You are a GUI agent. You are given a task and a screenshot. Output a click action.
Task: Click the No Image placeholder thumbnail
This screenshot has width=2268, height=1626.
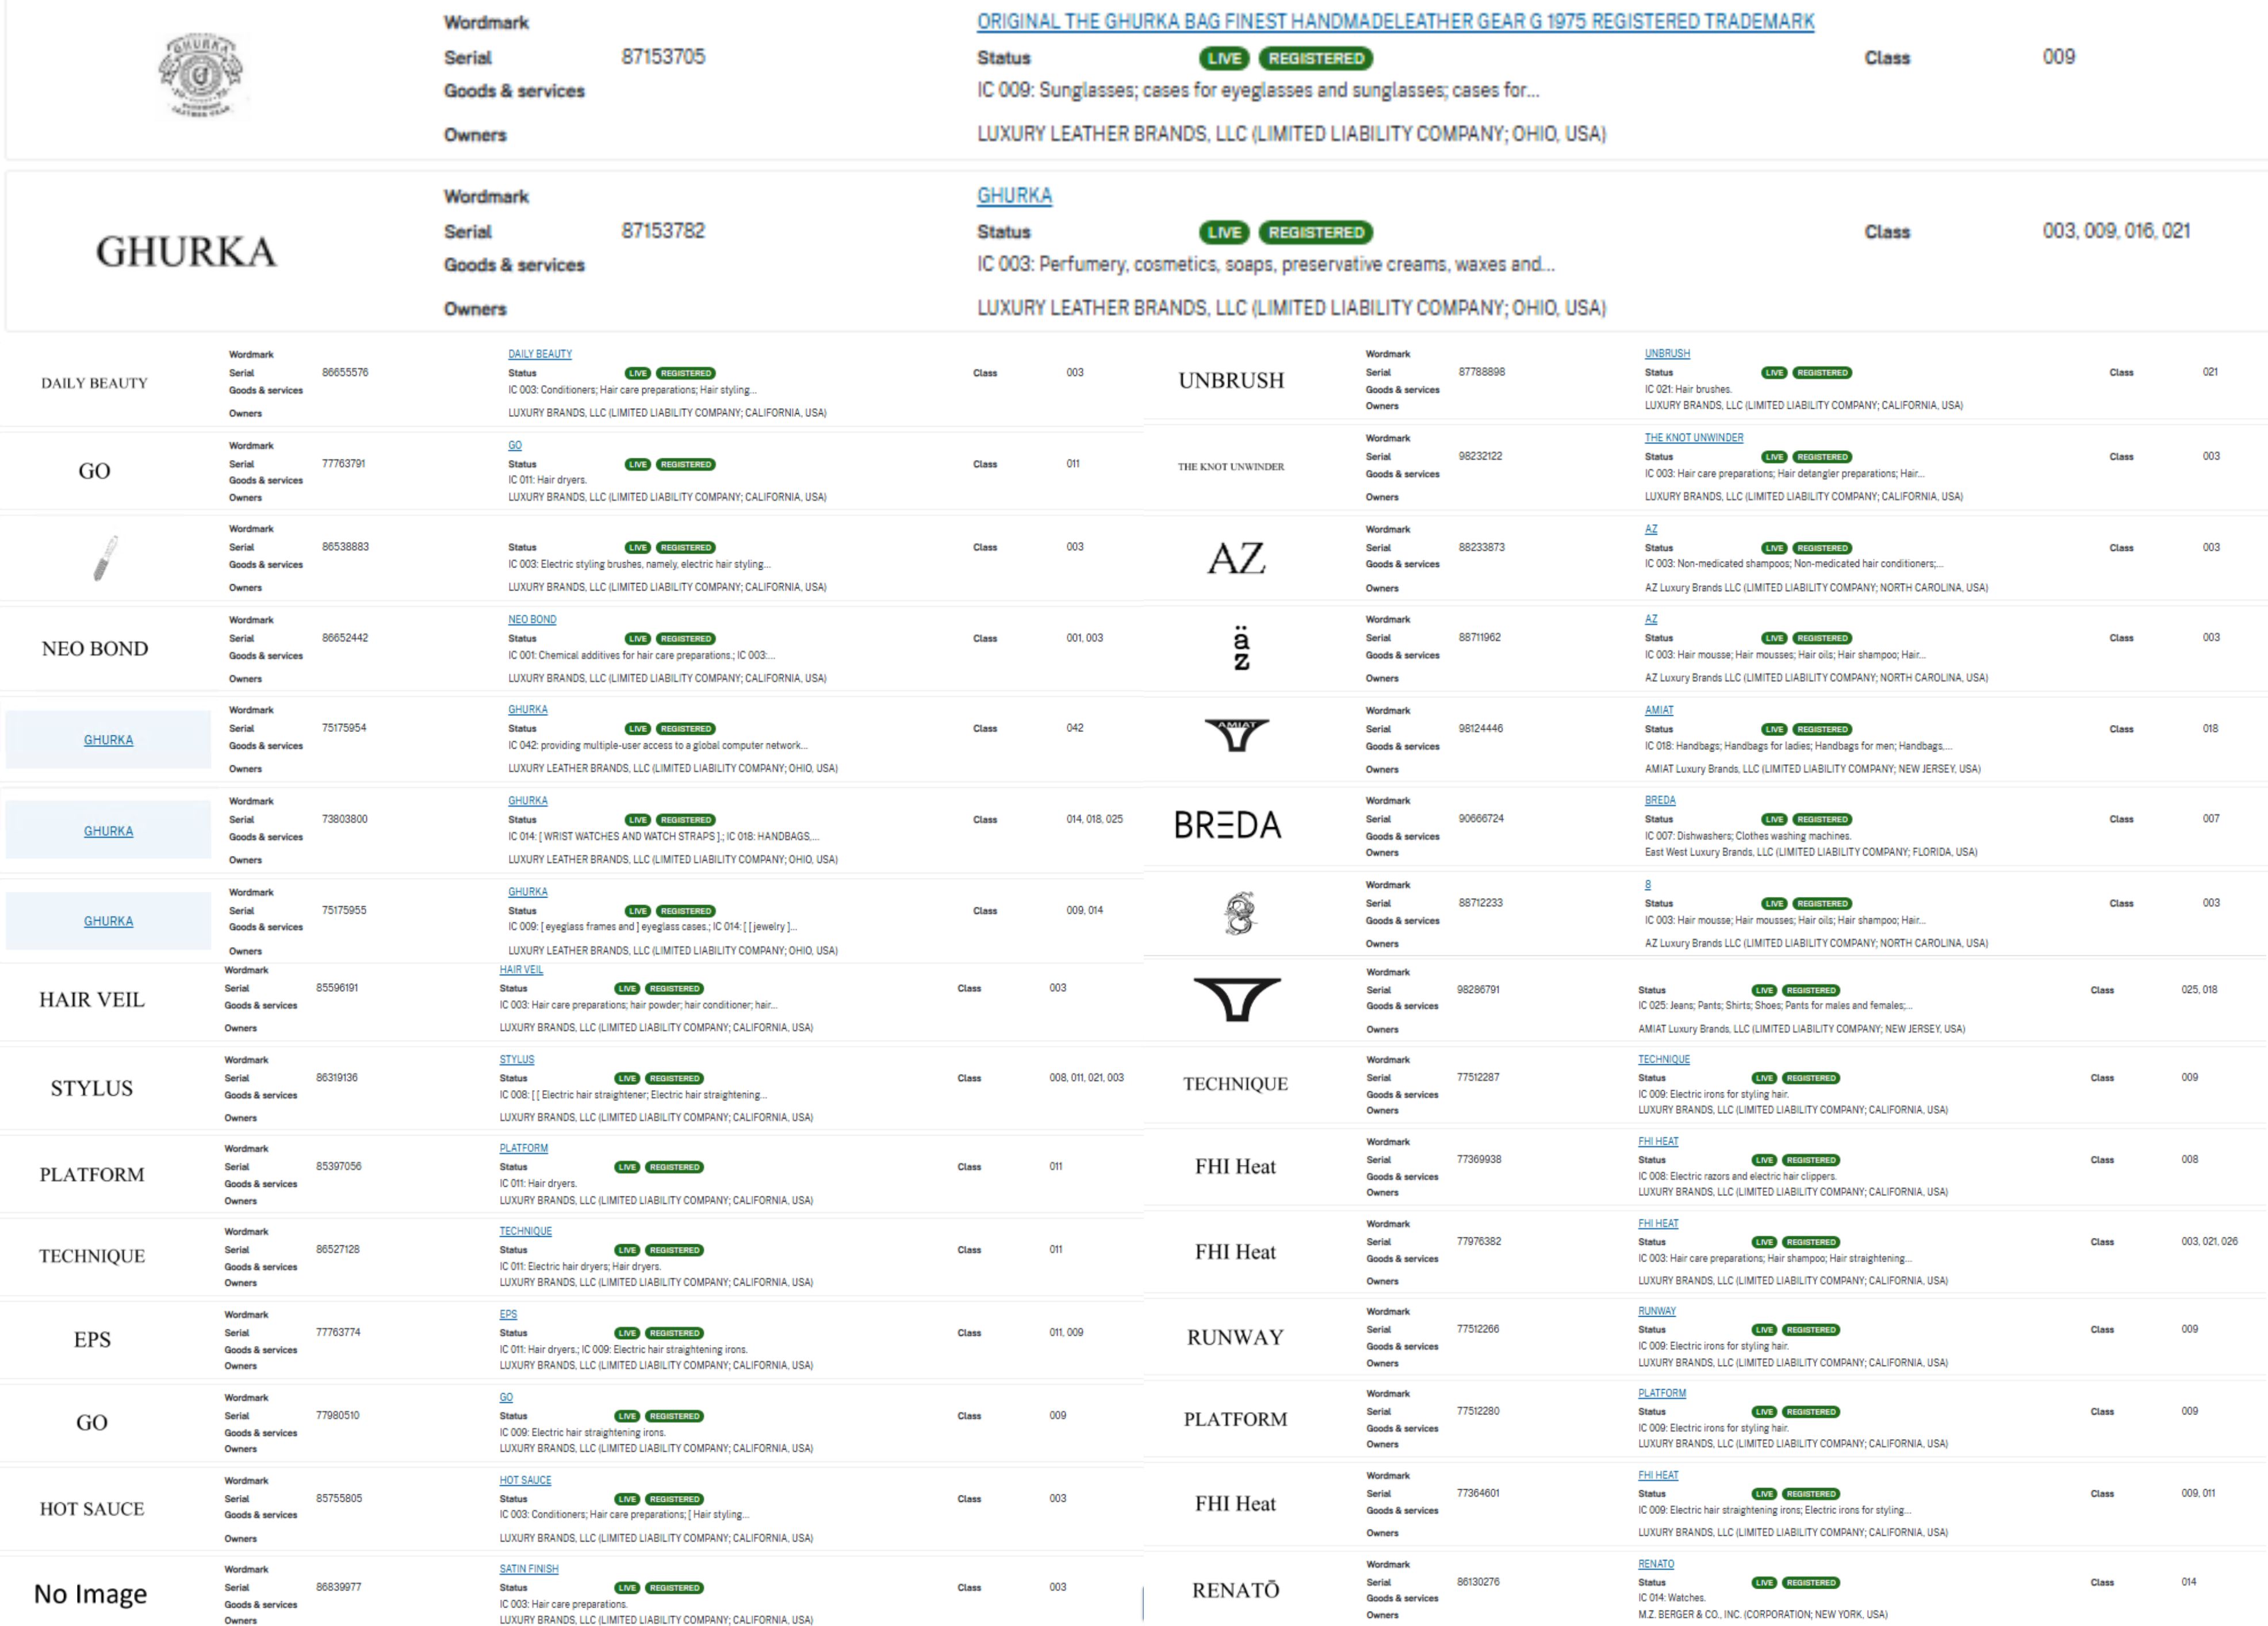[90, 1593]
